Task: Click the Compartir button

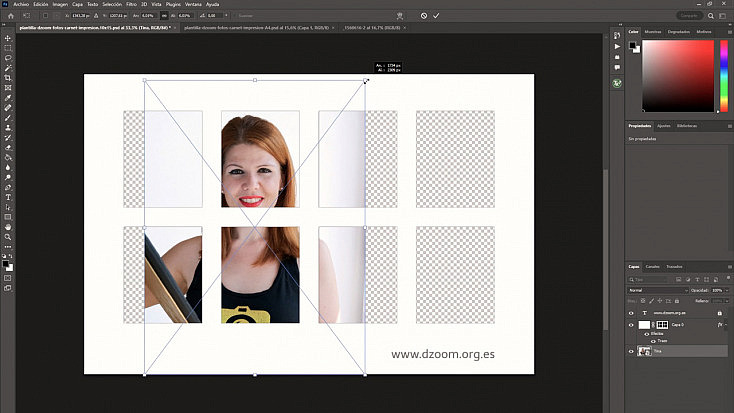Action: click(x=689, y=15)
